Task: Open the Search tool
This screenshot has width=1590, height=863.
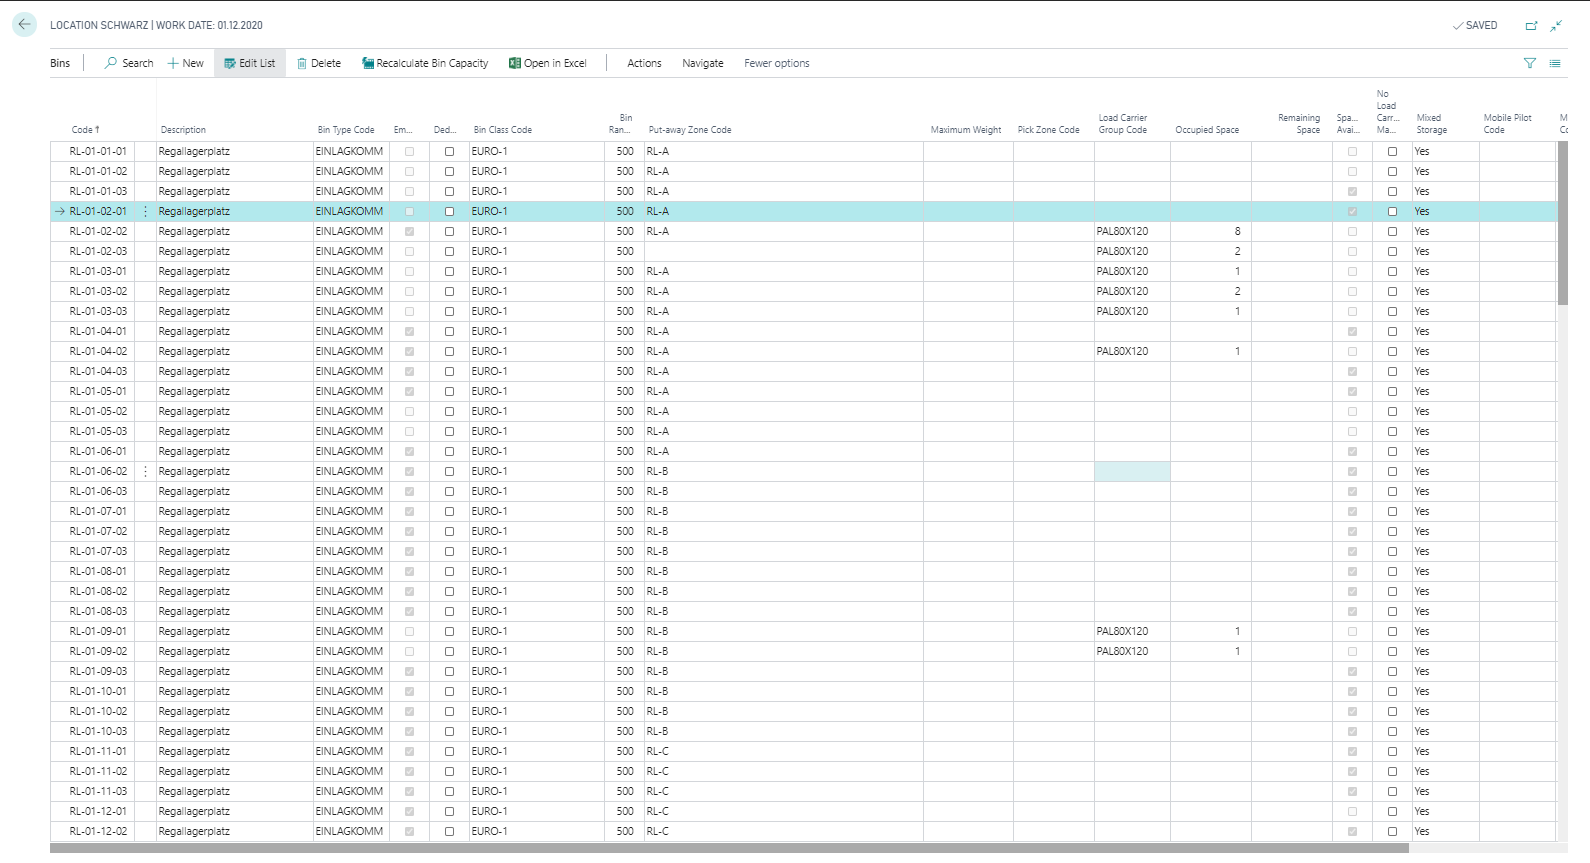Action: [x=129, y=63]
